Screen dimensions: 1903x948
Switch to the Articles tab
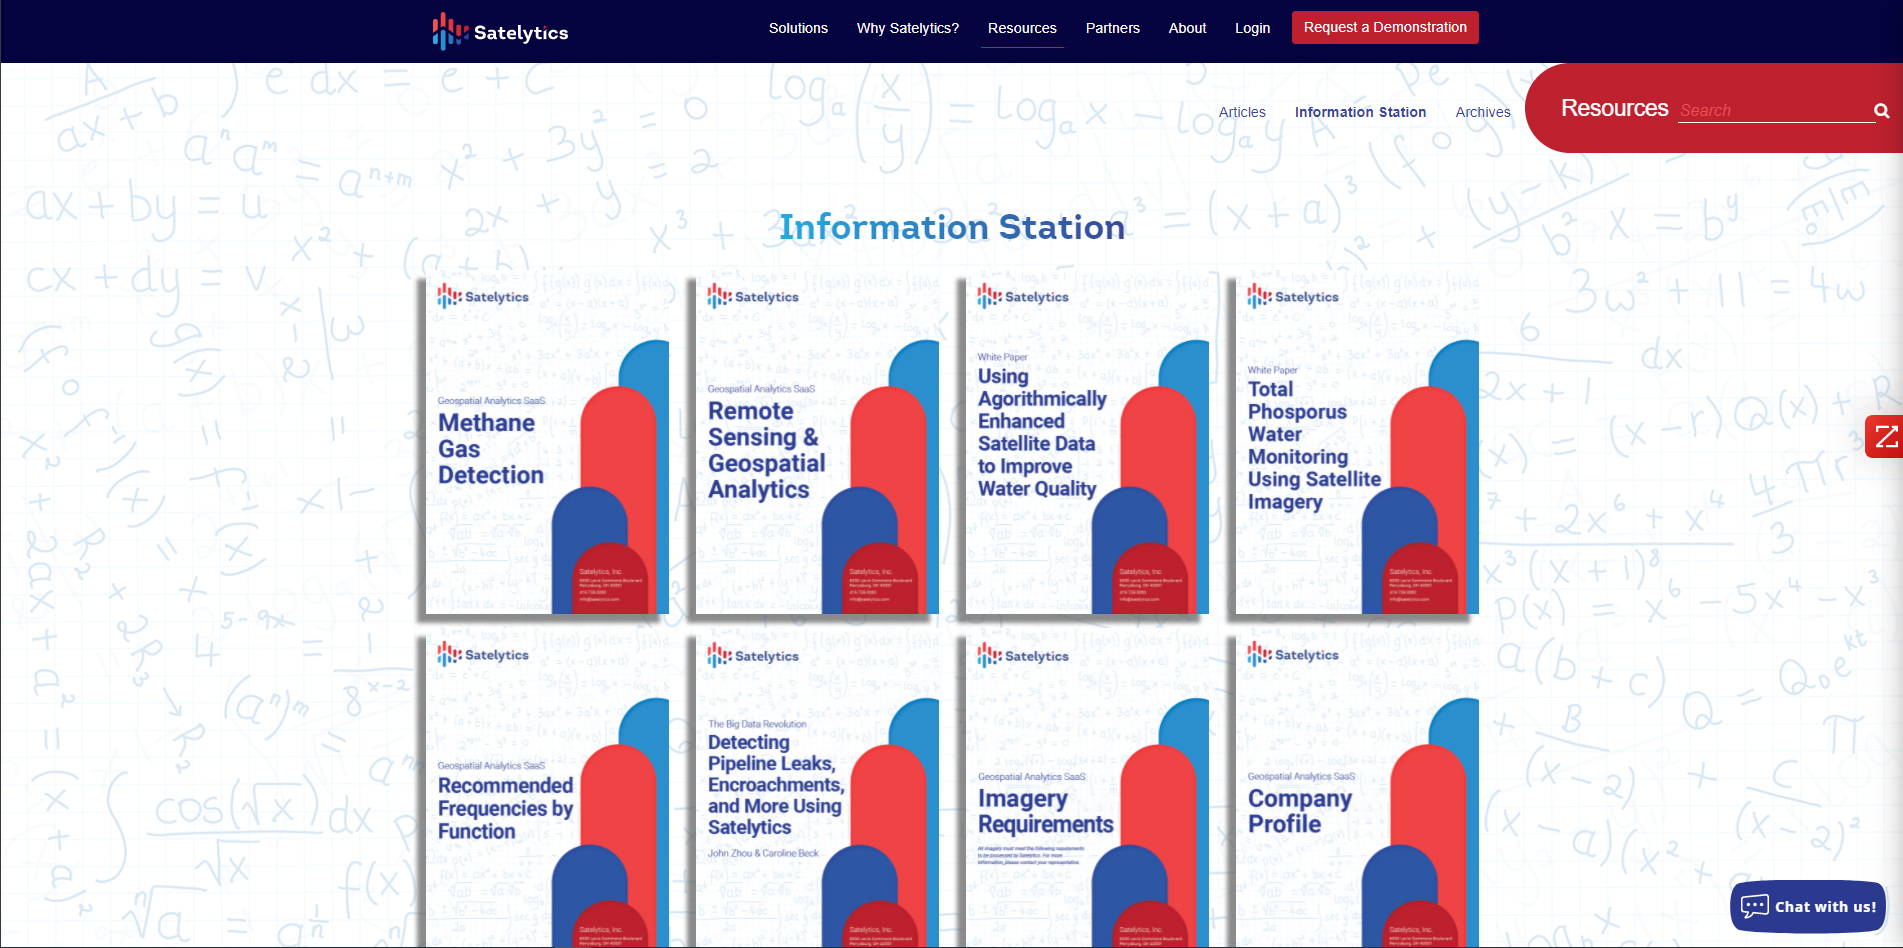pyautogui.click(x=1242, y=112)
